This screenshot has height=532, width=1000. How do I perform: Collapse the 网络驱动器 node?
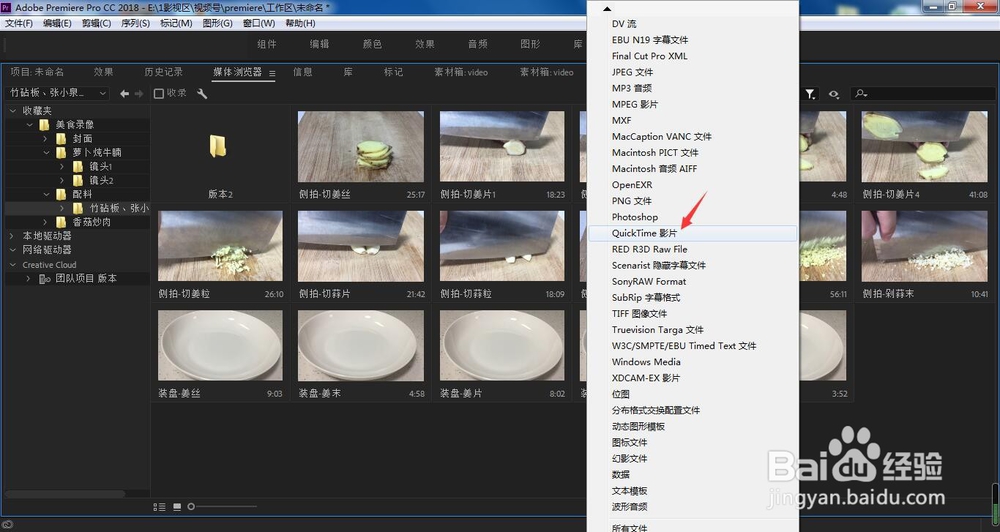coord(13,250)
